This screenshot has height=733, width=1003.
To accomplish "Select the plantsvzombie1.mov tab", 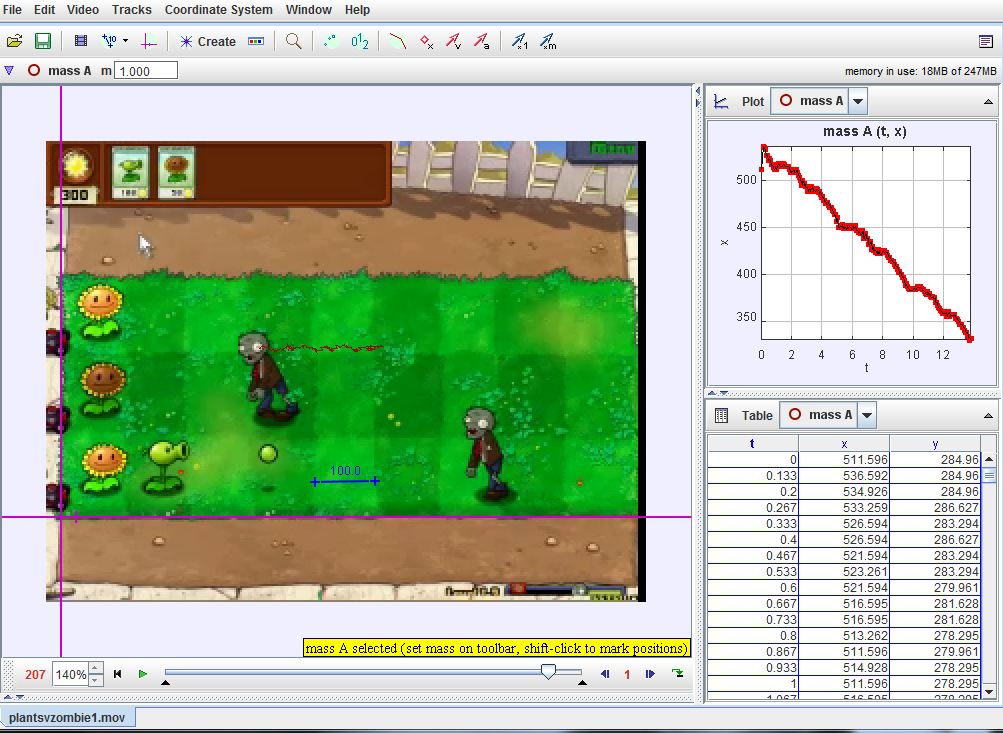I will [x=67, y=717].
